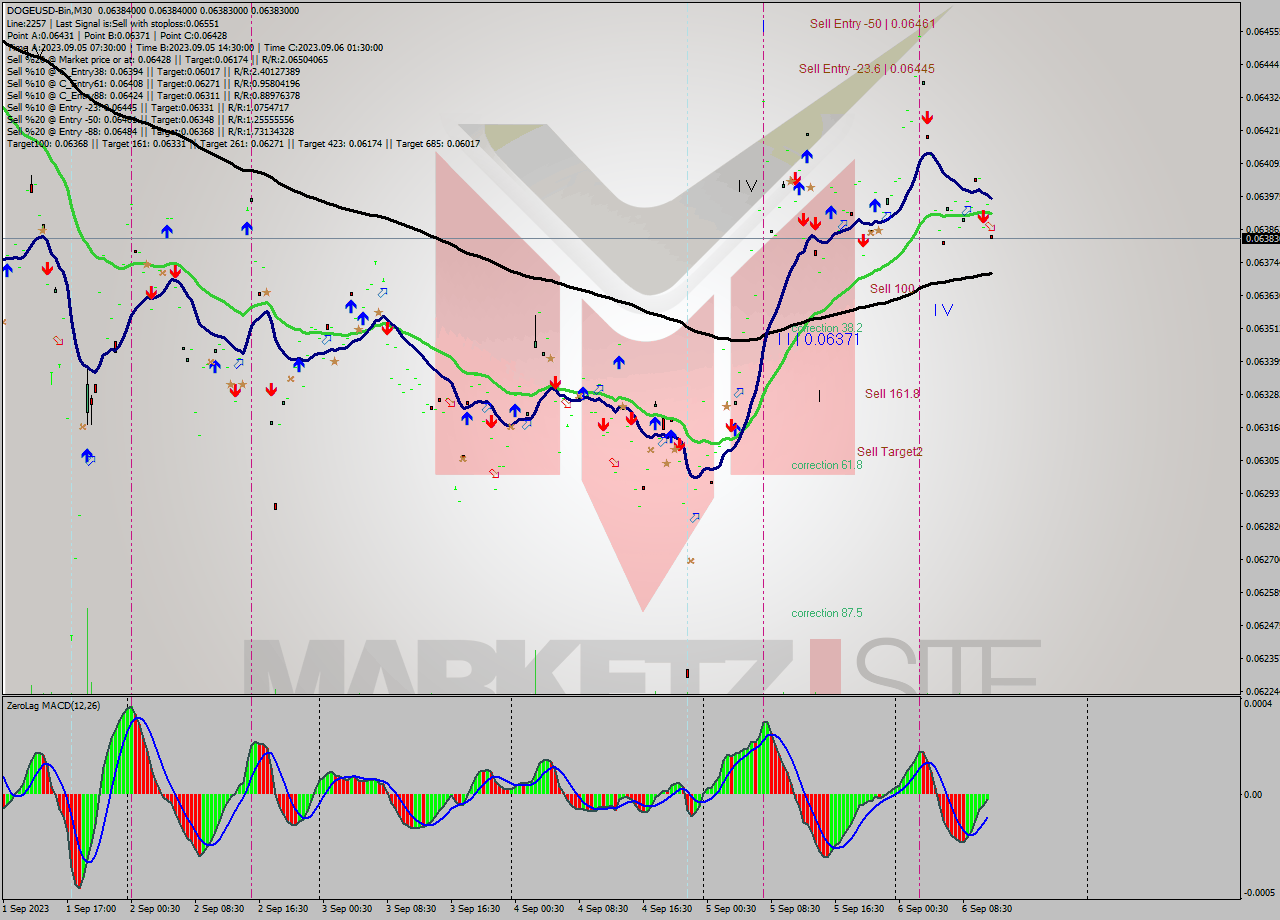
Task: Click the '5 Sep 16:30' time axis label
Action: coord(859,909)
